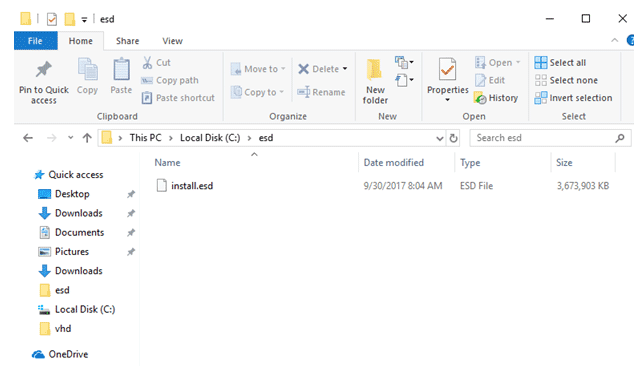Image resolution: width=638 pixels, height=370 pixels.
Task: Open Pictures in sidebar
Action: tap(63, 252)
